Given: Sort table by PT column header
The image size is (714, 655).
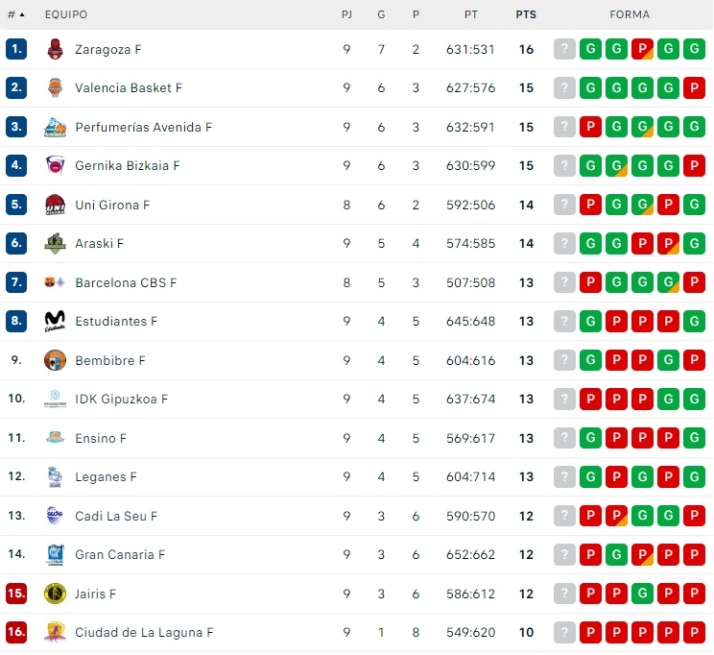Looking at the screenshot, I should coord(471,15).
